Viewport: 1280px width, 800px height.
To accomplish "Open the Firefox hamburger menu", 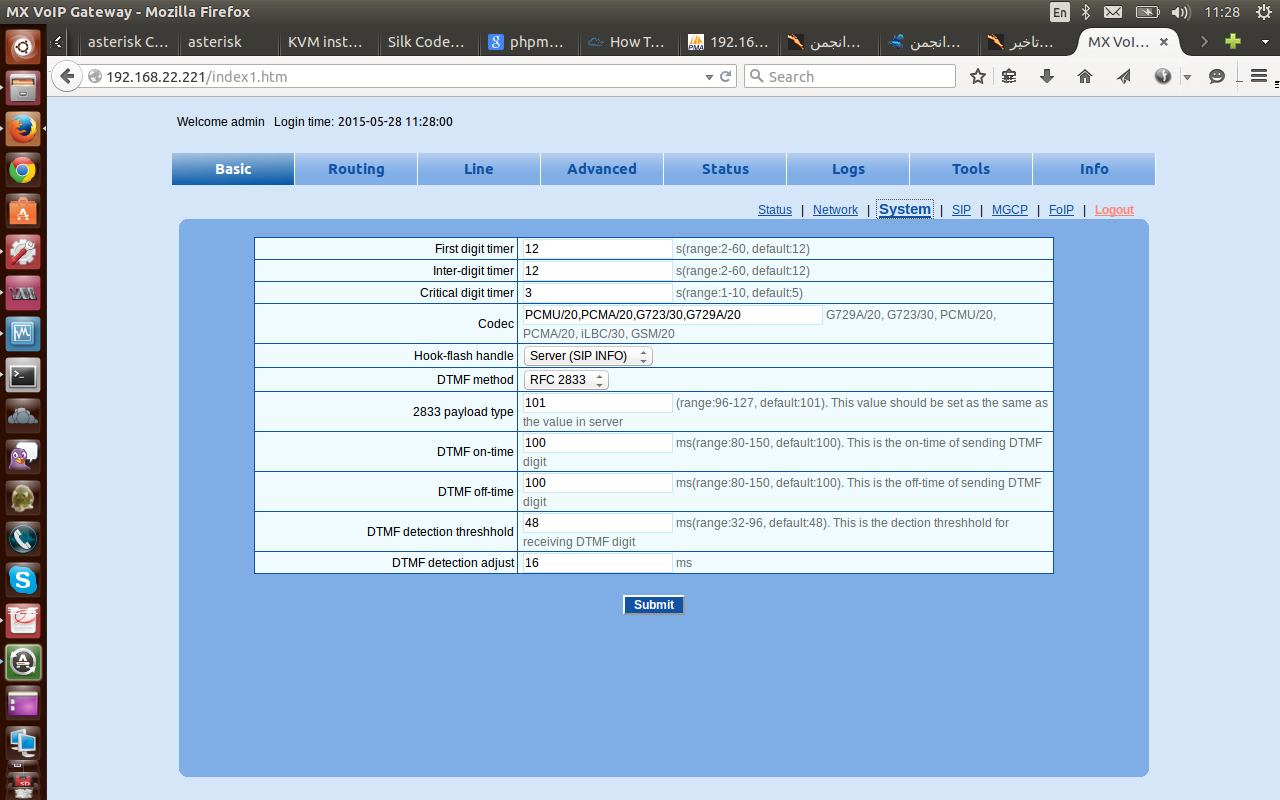I will point(1259,76).
